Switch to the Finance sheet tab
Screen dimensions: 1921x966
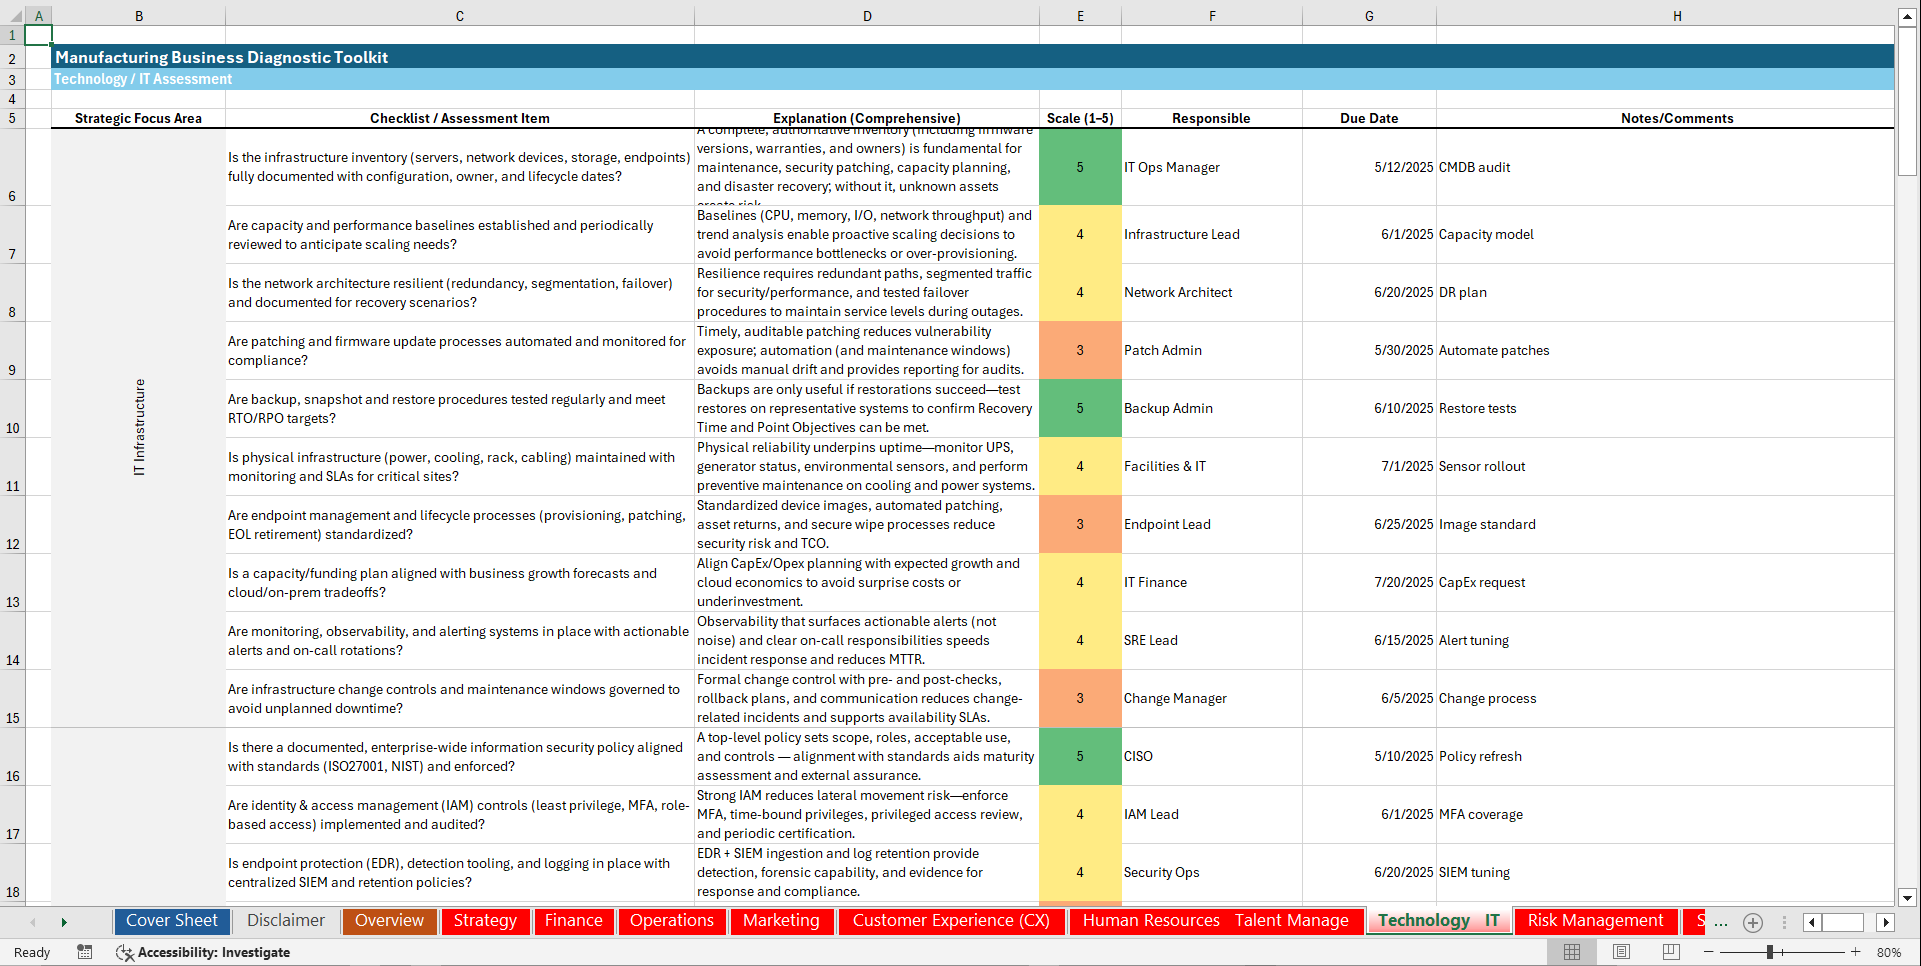573,921
